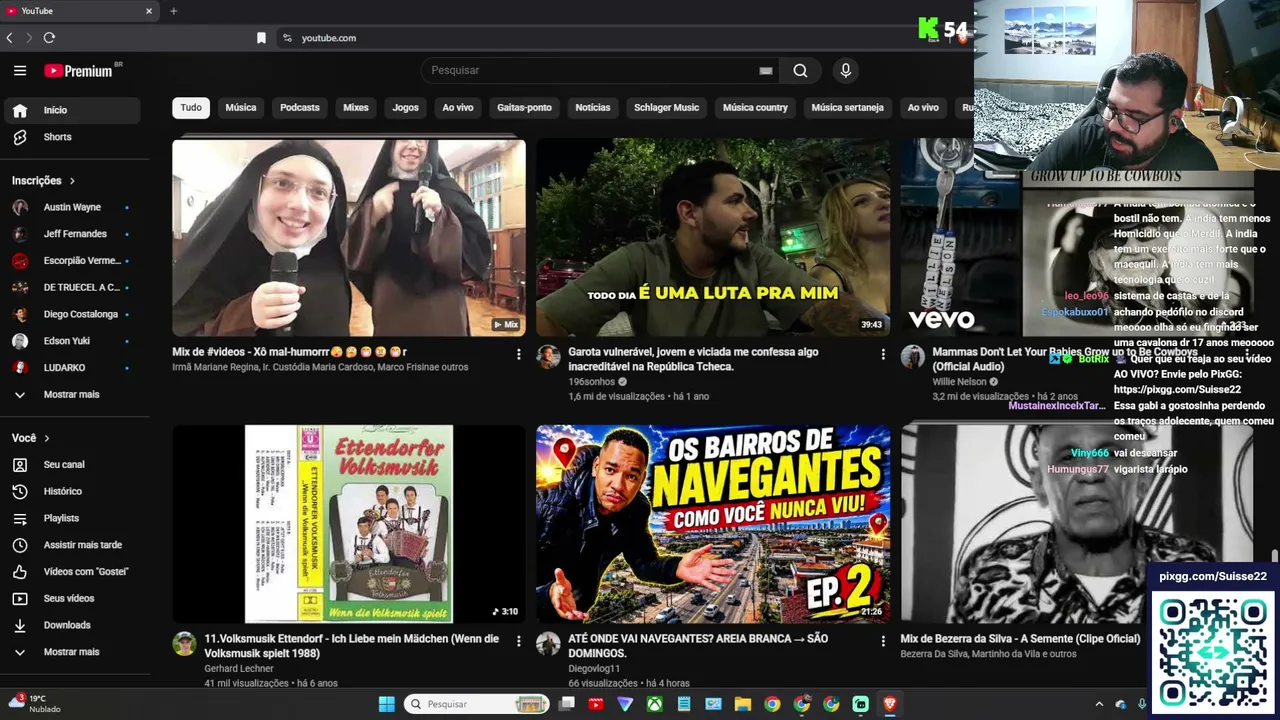Show hidden system tray icons
This screenshot has height=720, width=1280.
1099,704
